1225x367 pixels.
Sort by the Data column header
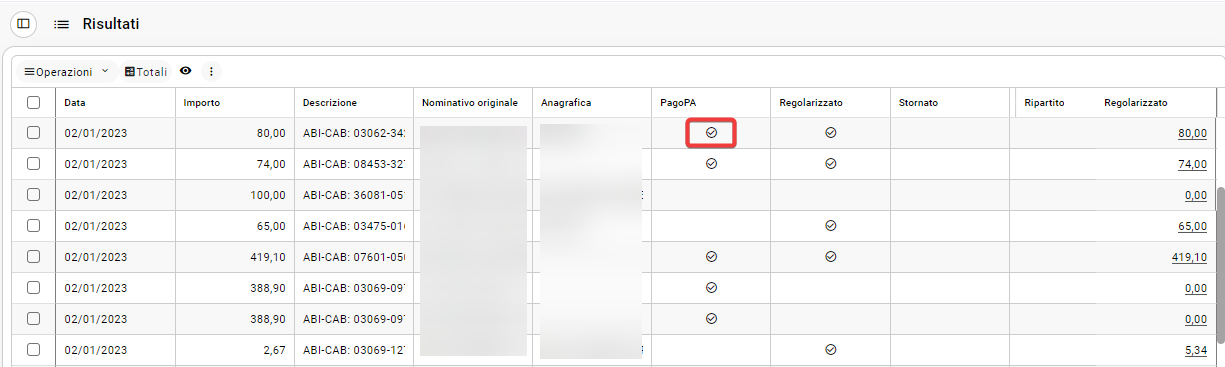(x=75, y=102)
